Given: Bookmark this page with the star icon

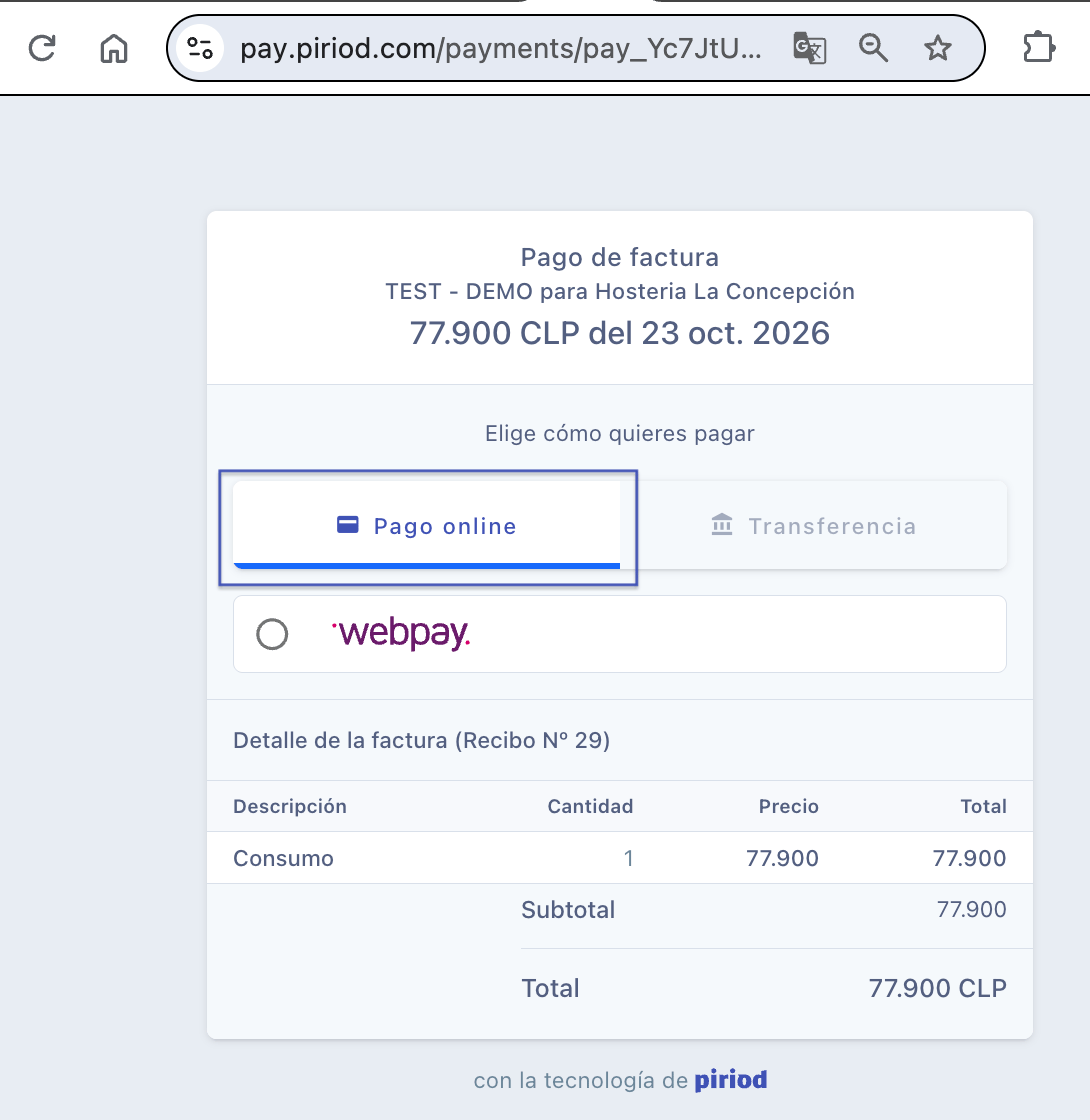Looking at the screenshot, I should tap(937, 49).
